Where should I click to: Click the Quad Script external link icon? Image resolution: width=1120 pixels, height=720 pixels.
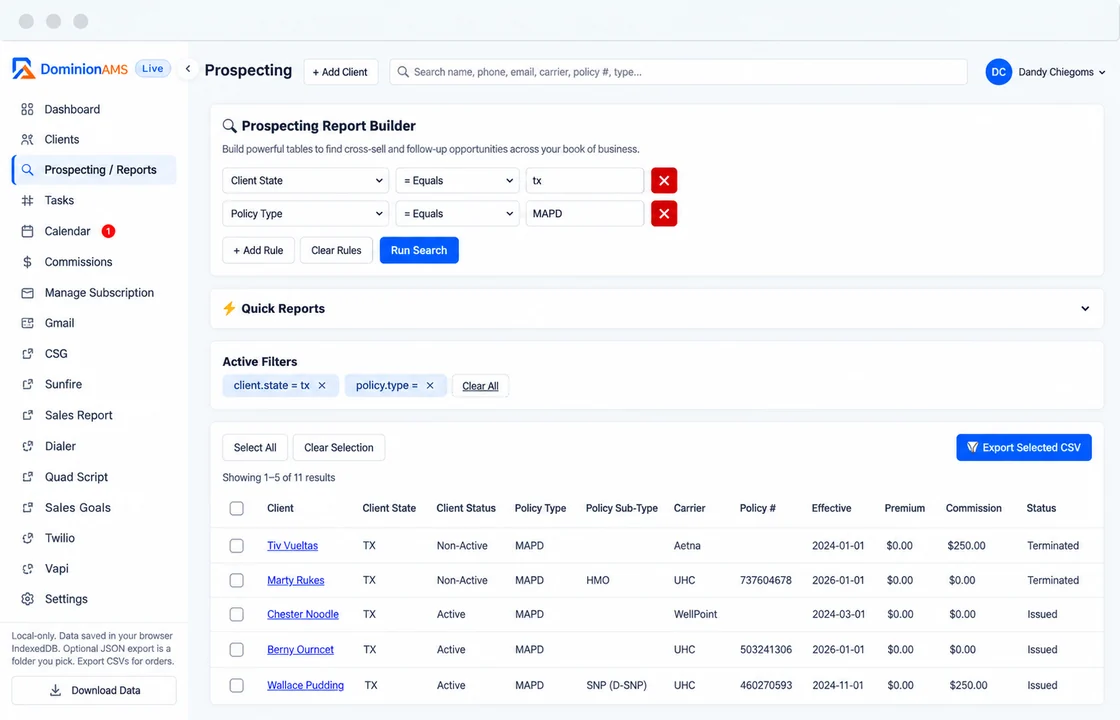pos(27,477)
